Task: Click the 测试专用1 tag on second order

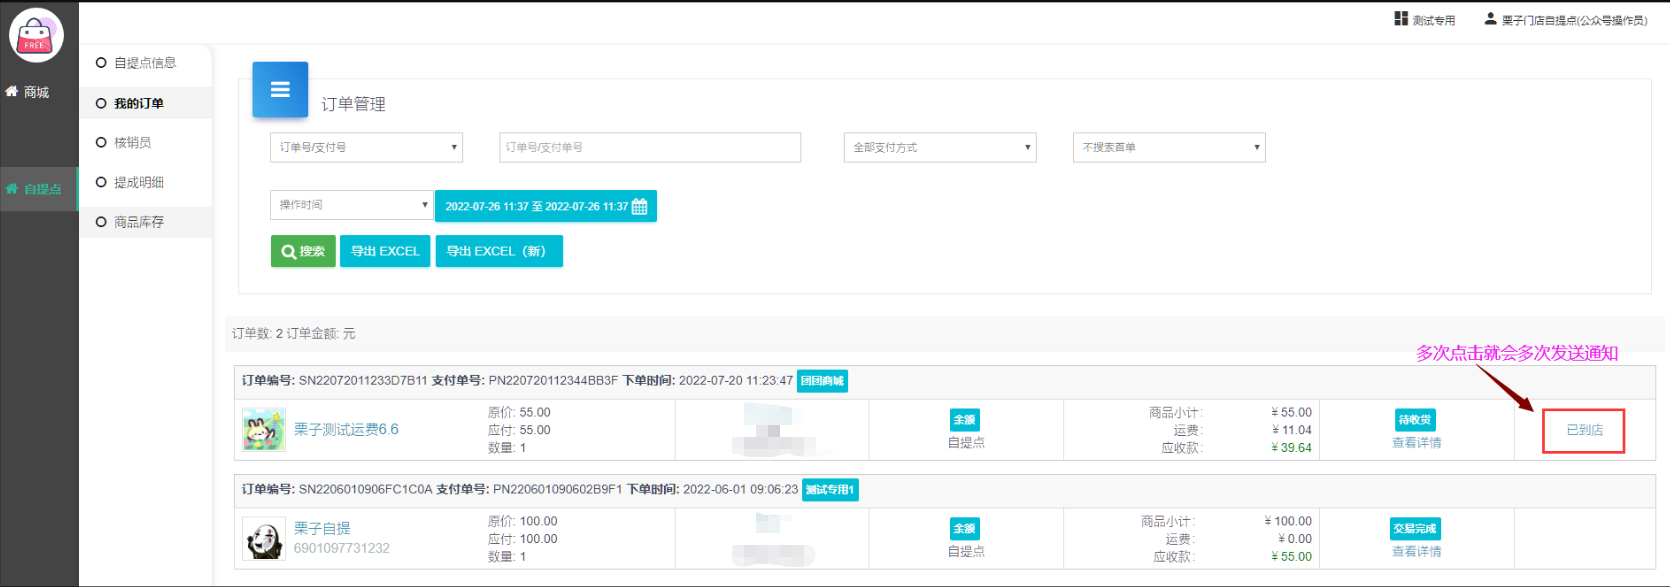Action: [x=830, y=490]
